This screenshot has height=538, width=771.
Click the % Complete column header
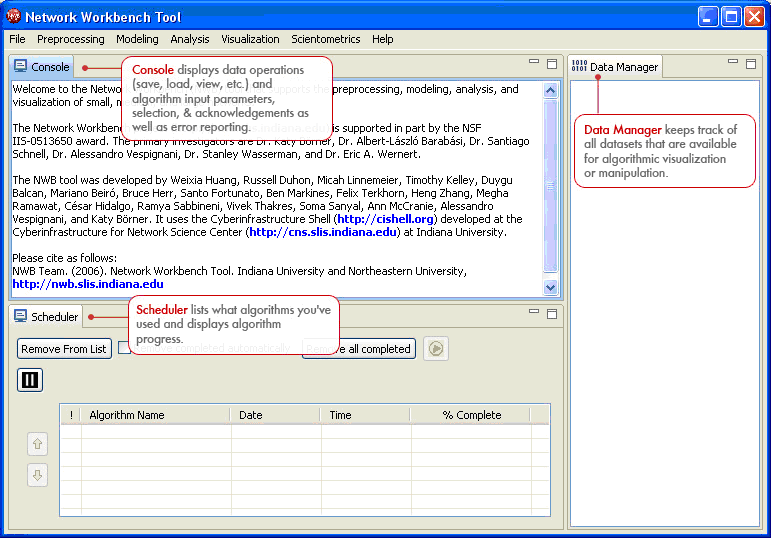point(471,415)
